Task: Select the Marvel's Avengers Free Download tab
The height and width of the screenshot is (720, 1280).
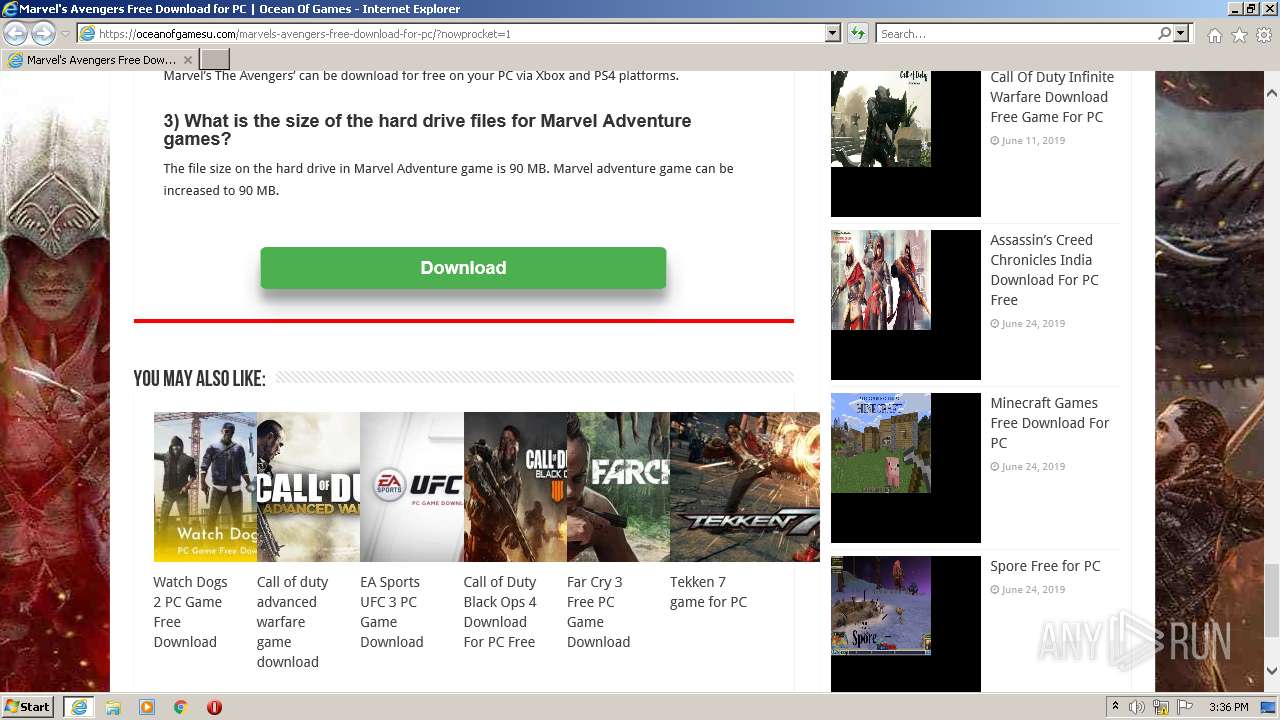Action: [x=100, y=60]
